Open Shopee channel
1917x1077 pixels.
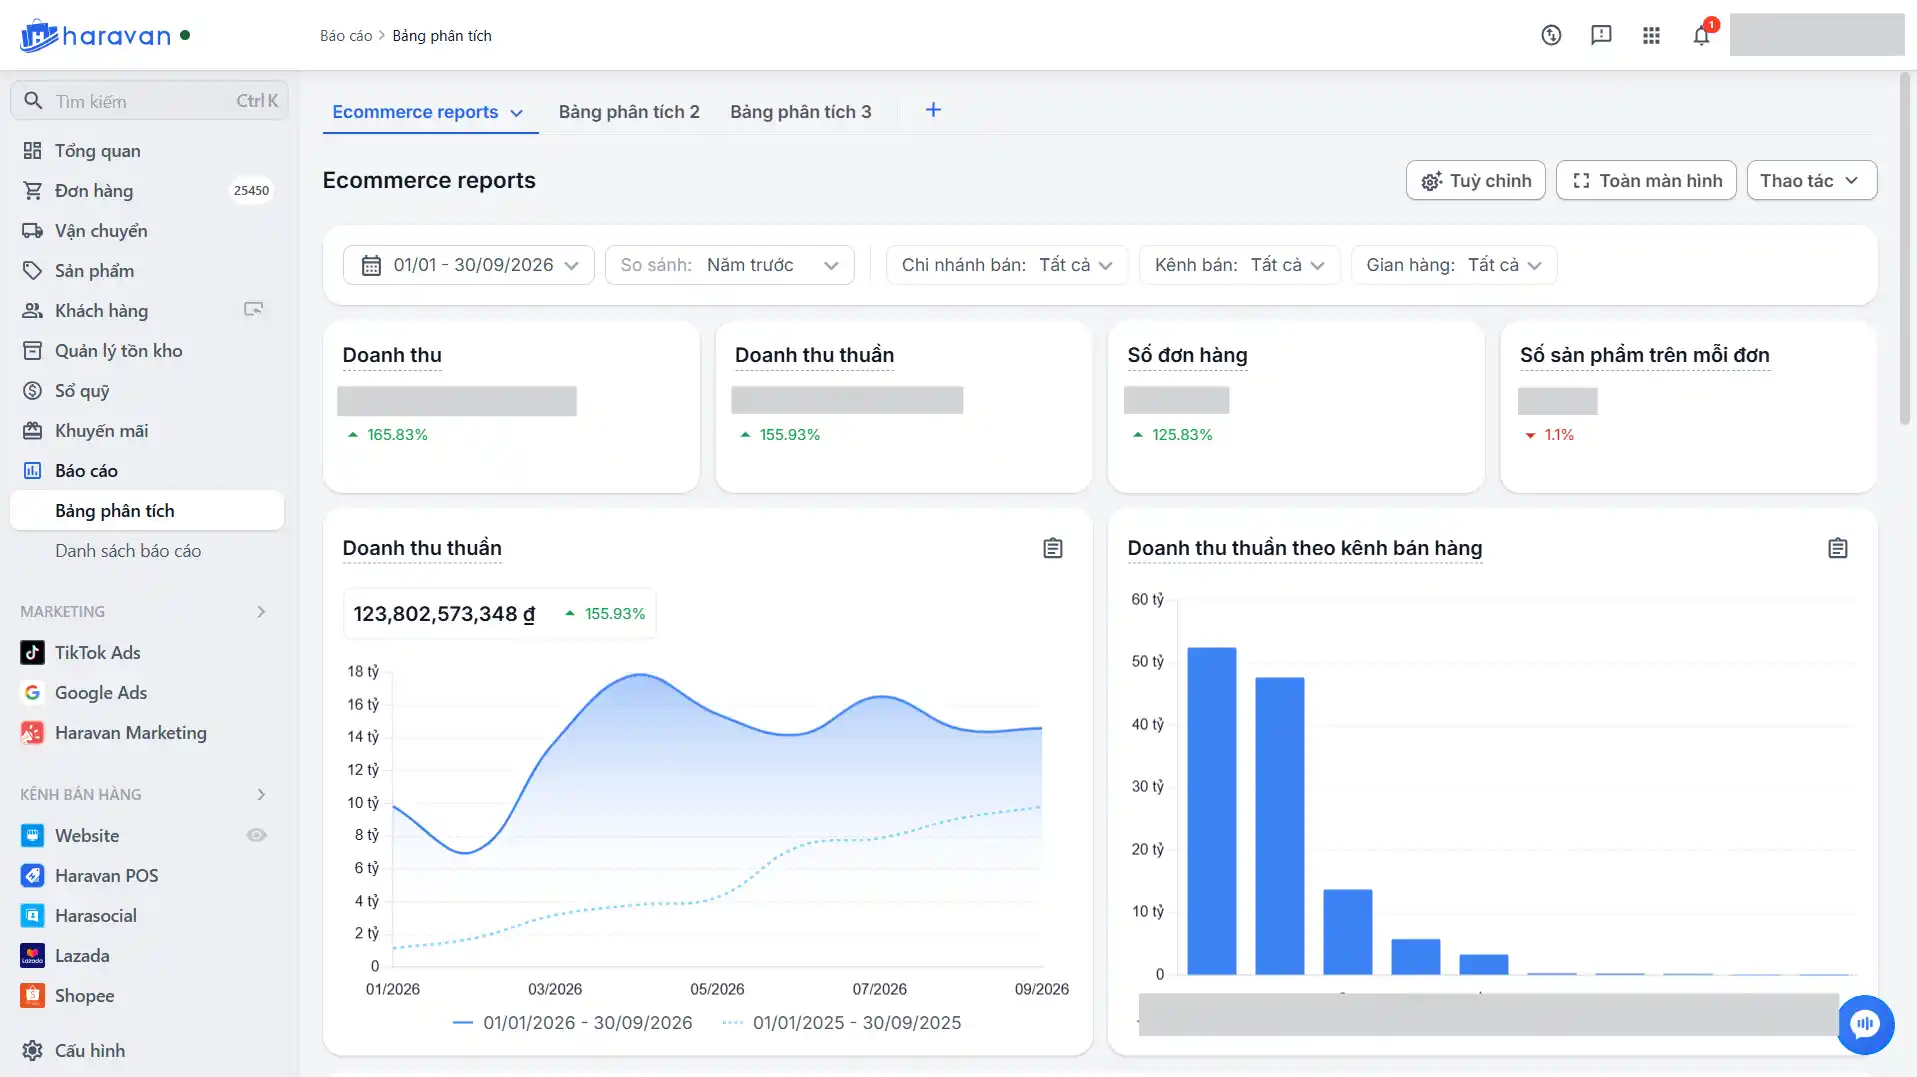click(84, 995)
